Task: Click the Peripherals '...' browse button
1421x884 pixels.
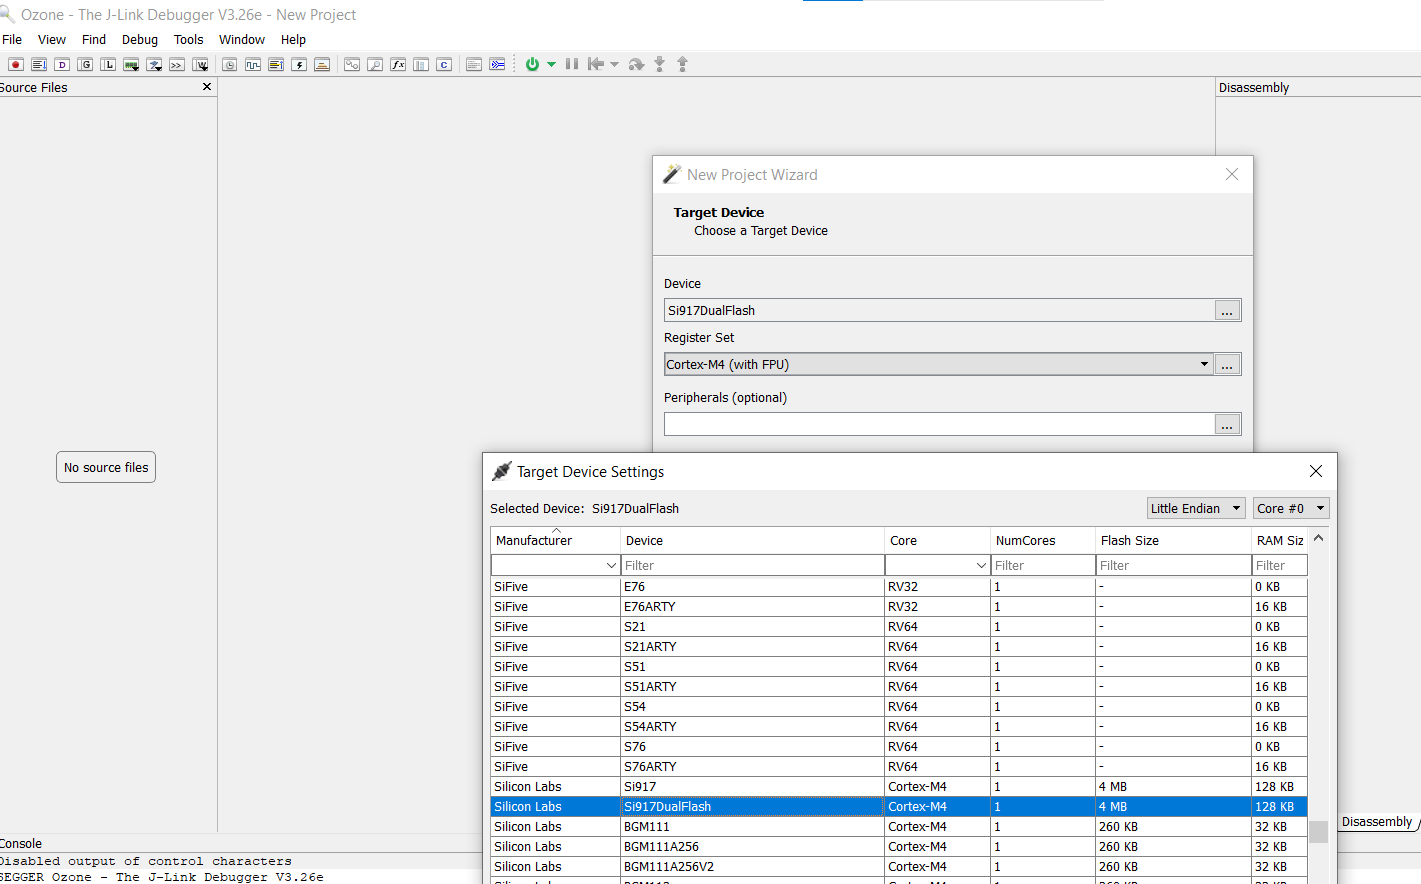Action: (x=1227, y=424)
